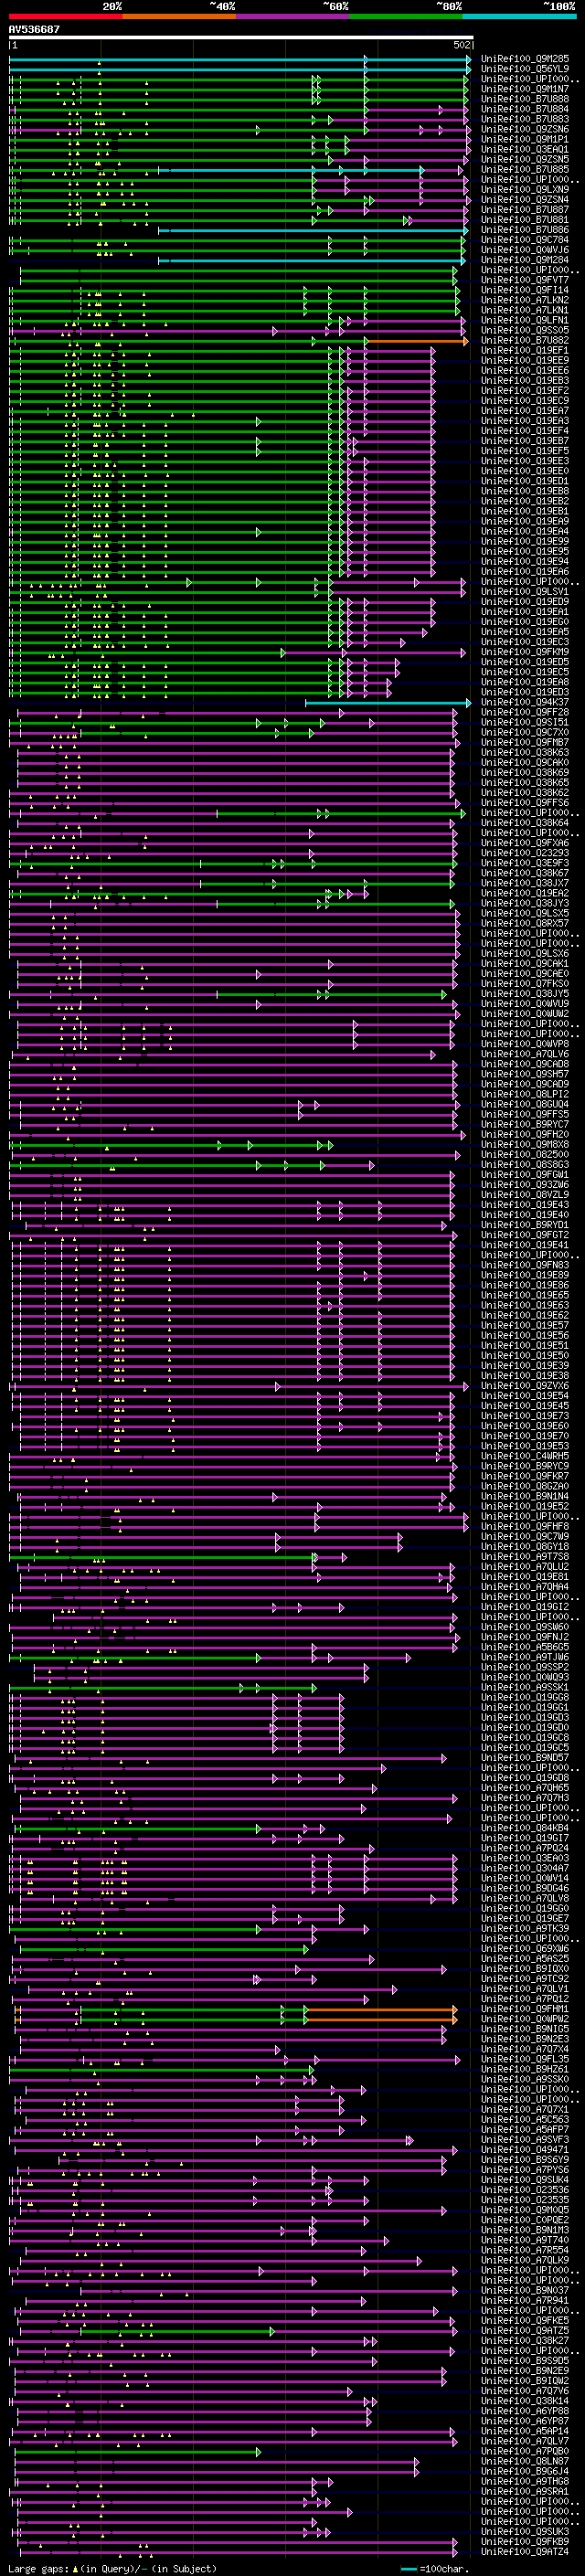The image size is (585, 2576).
Task: Select the UniRef100_Q9FXA6 label
Action: tap(525, 843)
